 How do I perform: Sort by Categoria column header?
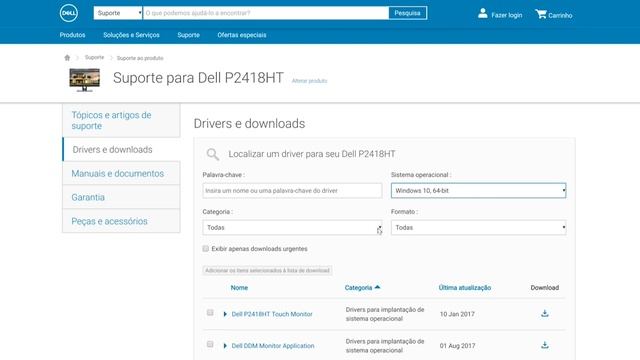(x=358, y=288)
